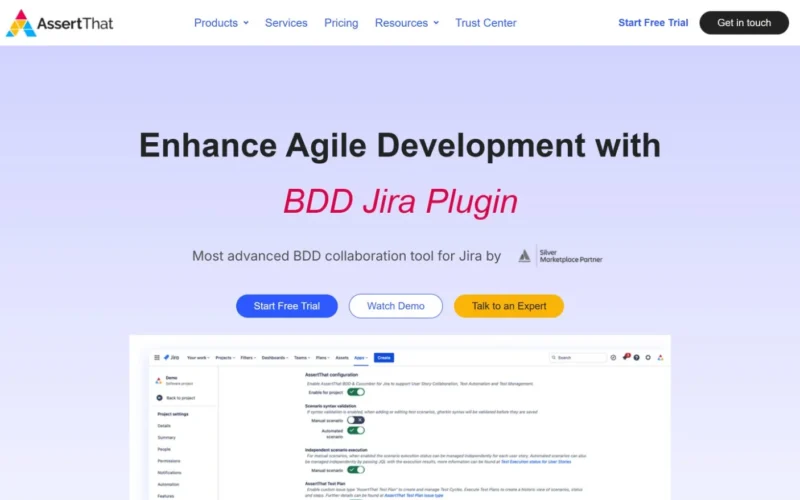This screenshot has width=800, height=500.
Task: Click the 'AssertThat configuration' section heading
Action: pyautogui.click(x=331, y=375)
